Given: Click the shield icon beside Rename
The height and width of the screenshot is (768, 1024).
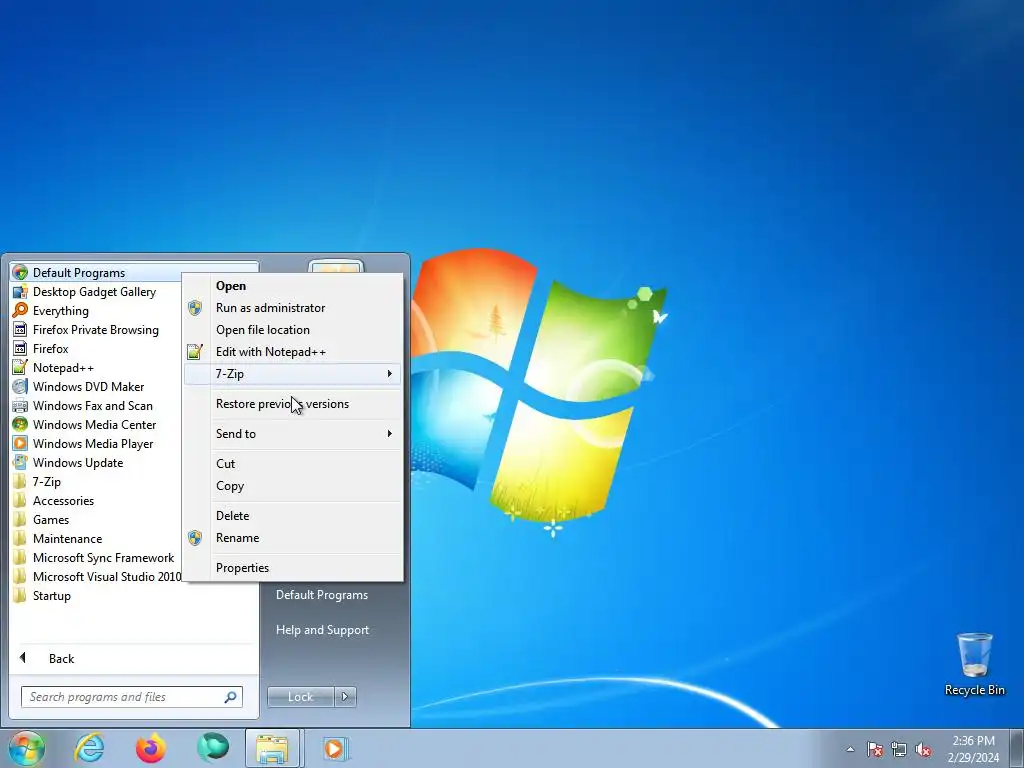Looking at the screenshot, I should [x=195, y=537].
